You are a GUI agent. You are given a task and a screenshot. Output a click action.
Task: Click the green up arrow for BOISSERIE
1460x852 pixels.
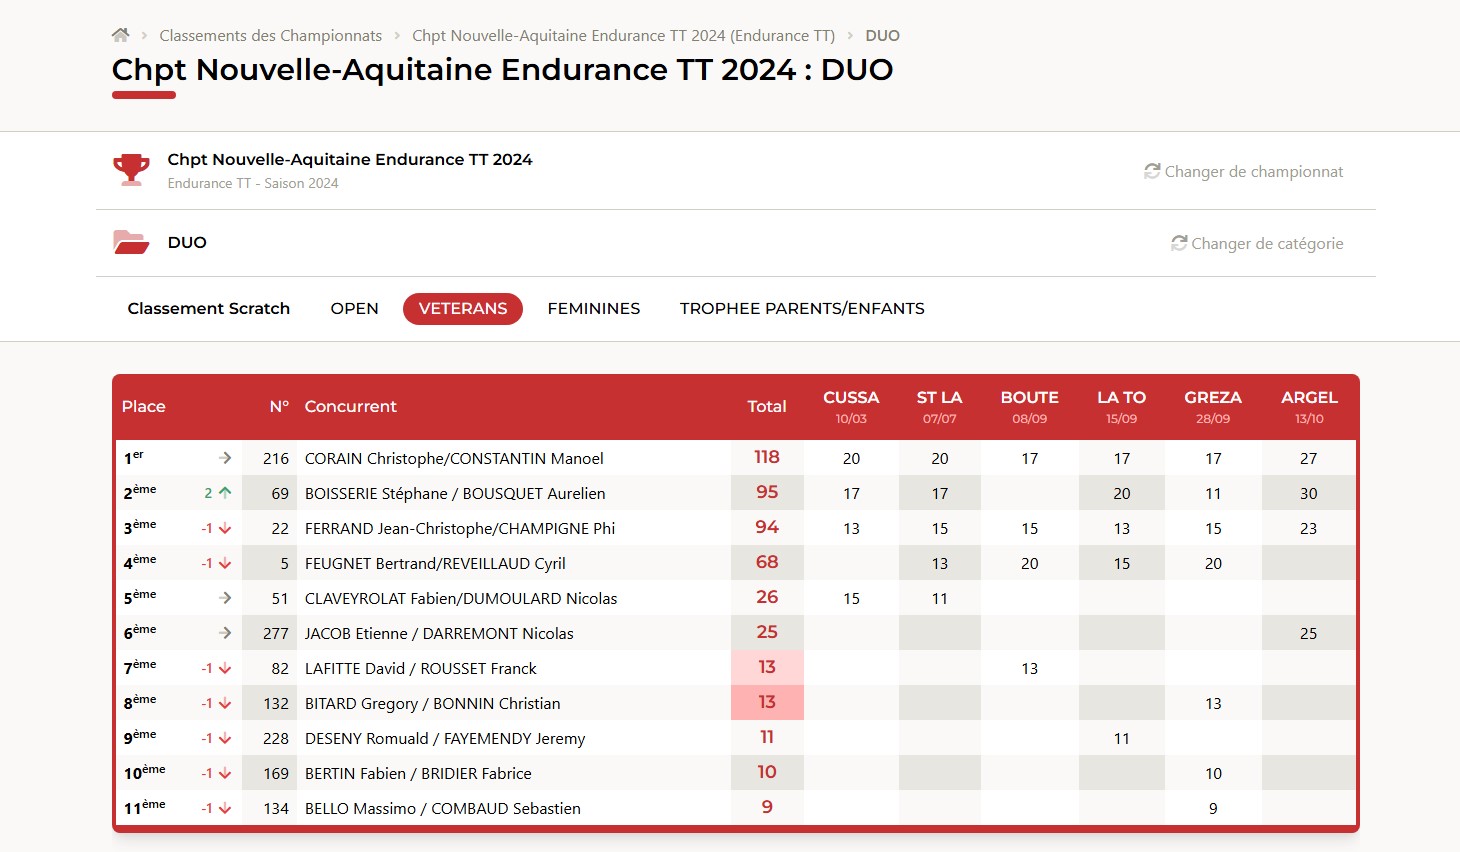225,493
